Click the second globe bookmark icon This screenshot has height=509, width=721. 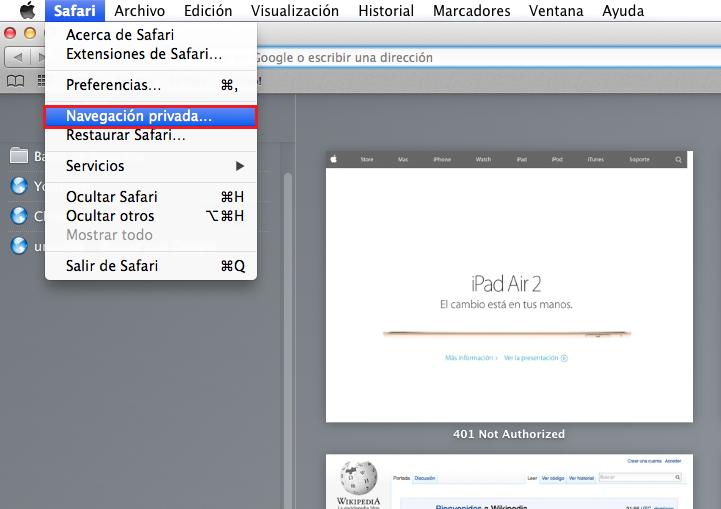pyautogui.click(x=18, y=215)
